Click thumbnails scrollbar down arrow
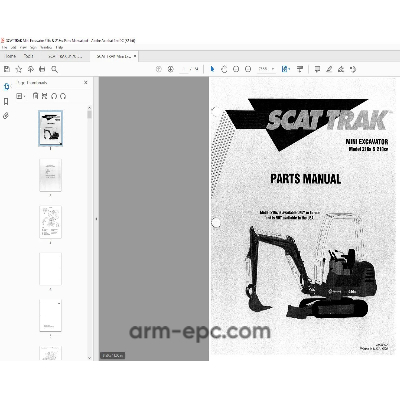The height and width of the screenshot is (400, 400). tap(89, 358)
